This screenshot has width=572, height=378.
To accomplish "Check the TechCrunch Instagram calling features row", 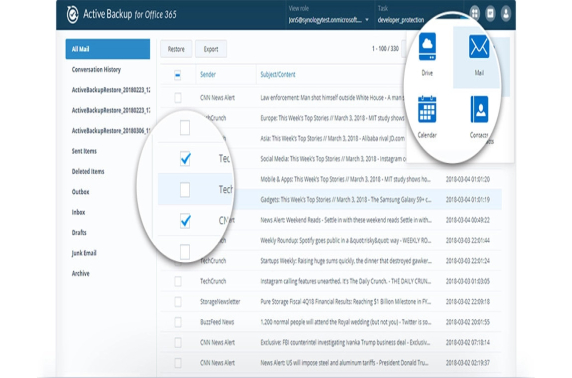I will coord(178,281).
